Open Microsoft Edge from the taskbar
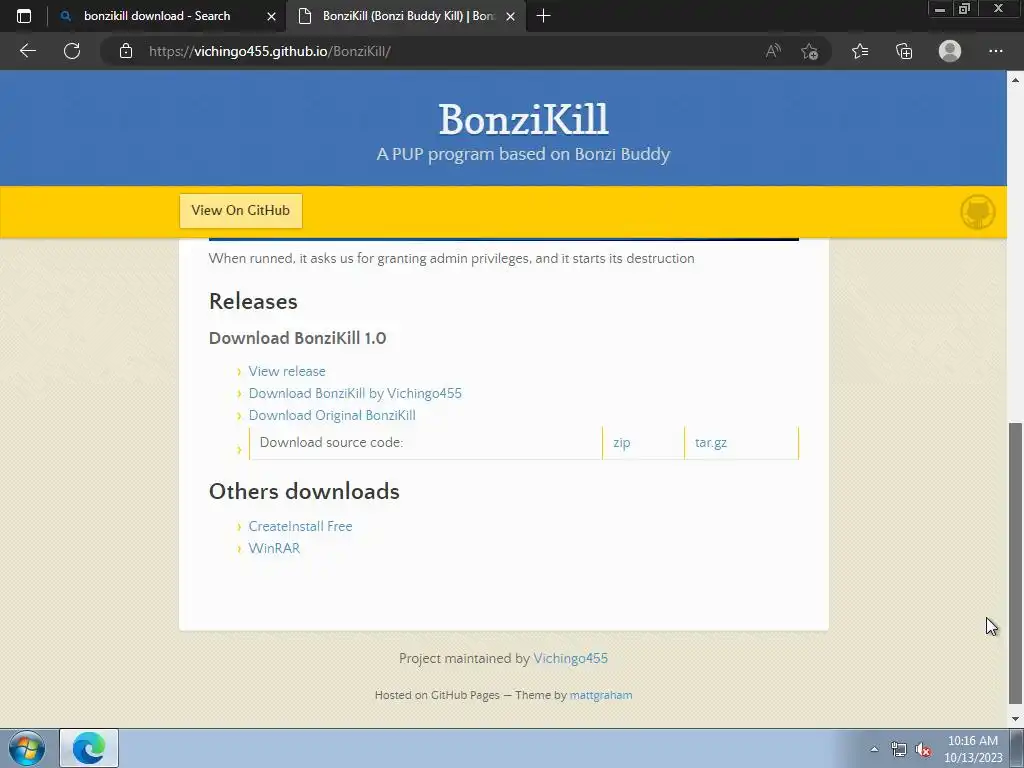 tap(89, 748)
